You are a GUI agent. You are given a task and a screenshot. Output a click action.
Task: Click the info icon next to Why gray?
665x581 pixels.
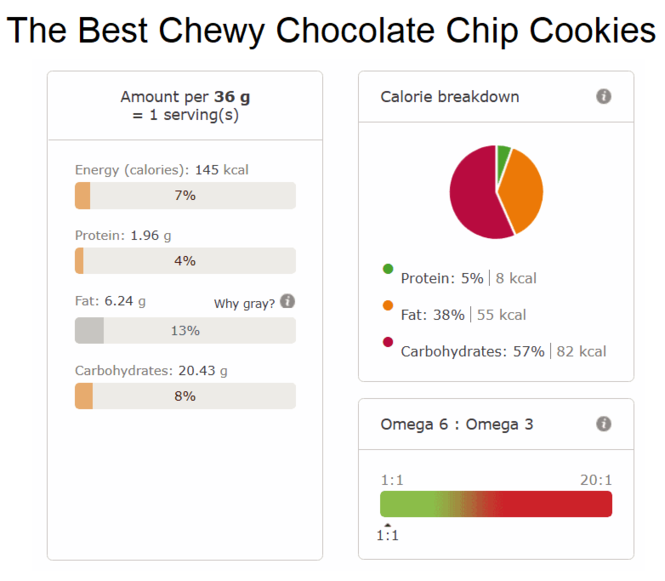(288, 302)
